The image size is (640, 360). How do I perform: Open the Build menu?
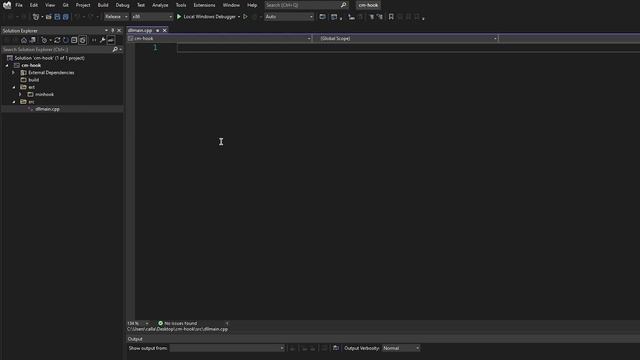coord(103,5)
